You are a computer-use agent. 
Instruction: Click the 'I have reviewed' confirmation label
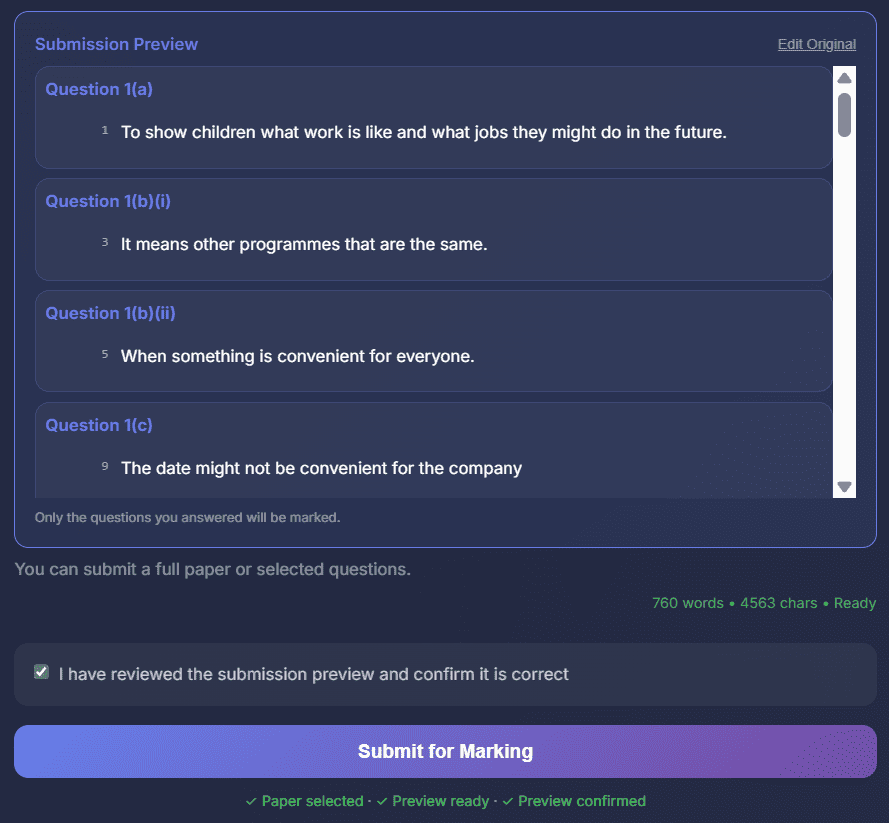(313, 674)
